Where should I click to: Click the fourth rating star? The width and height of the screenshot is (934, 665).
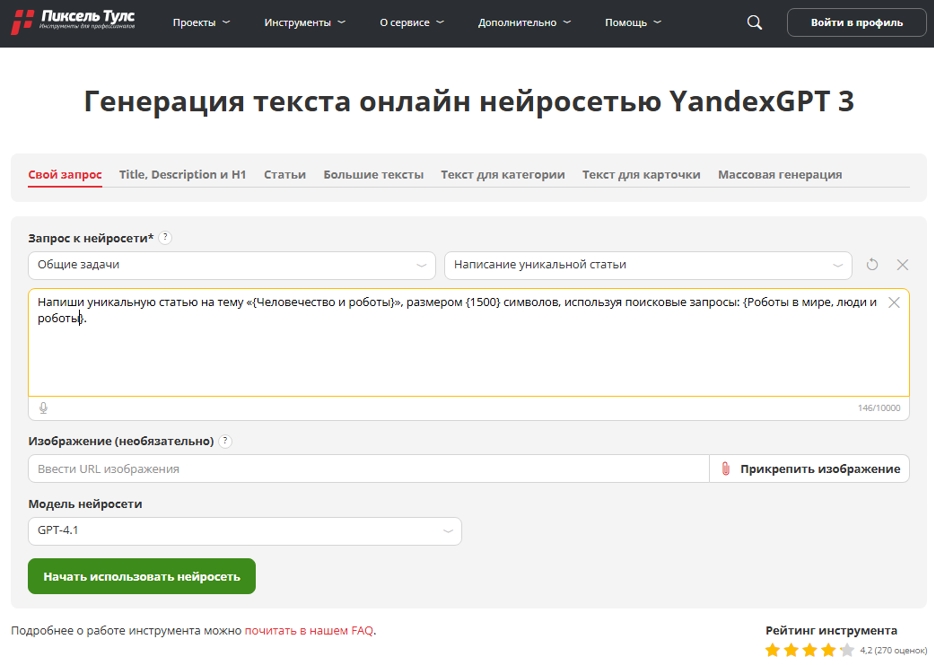(x=828, y=650)
